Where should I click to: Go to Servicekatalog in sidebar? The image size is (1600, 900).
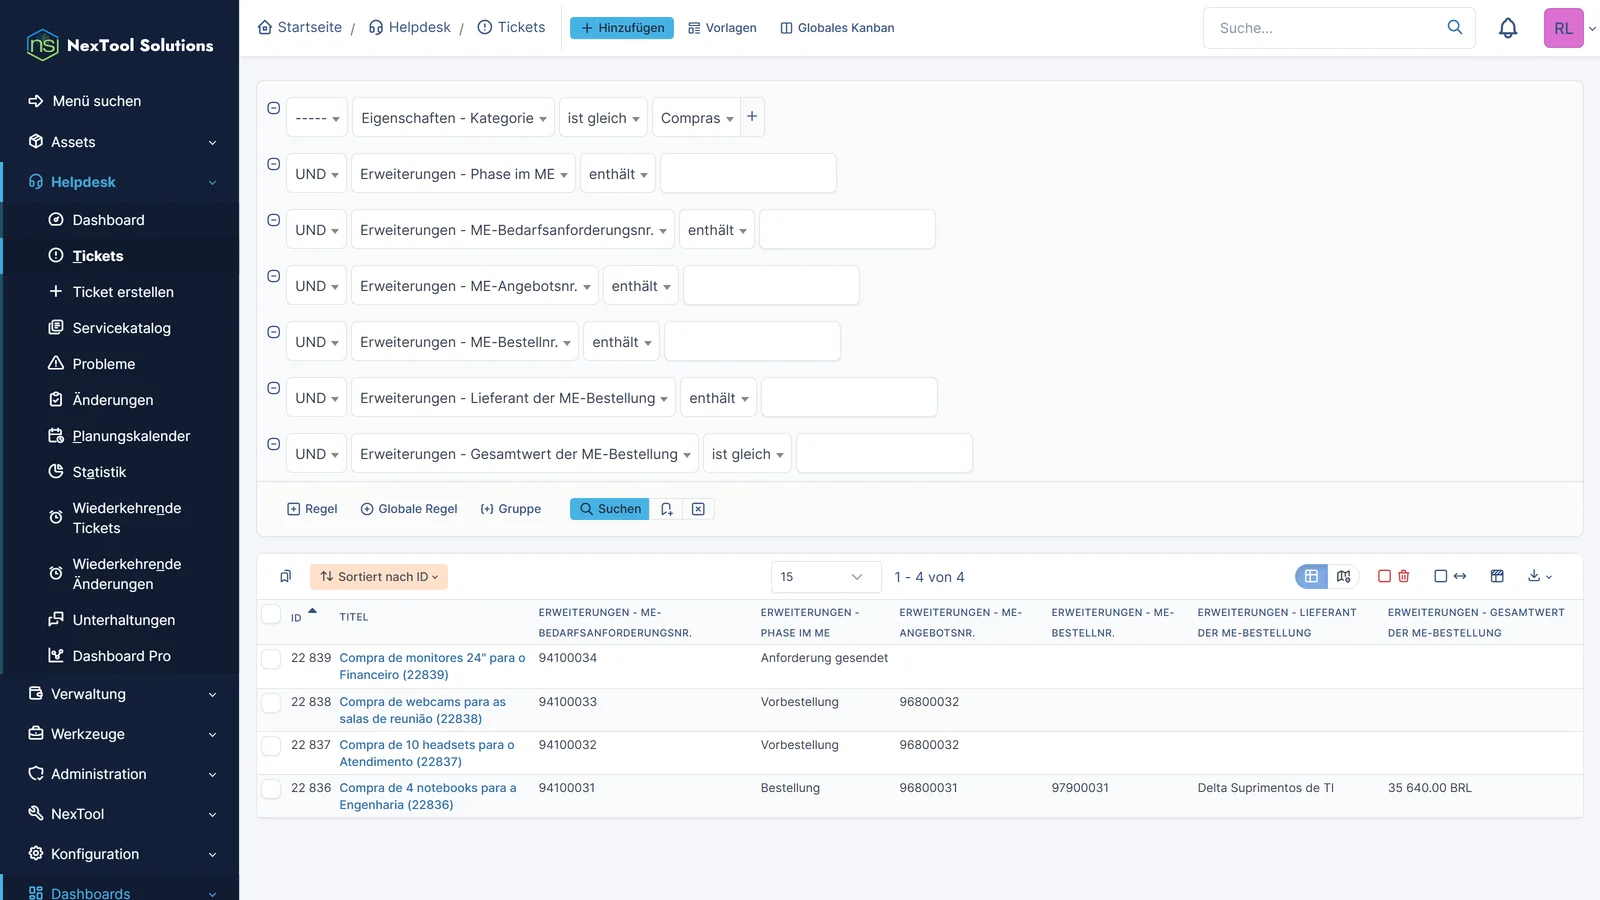[x=121, y=328]
